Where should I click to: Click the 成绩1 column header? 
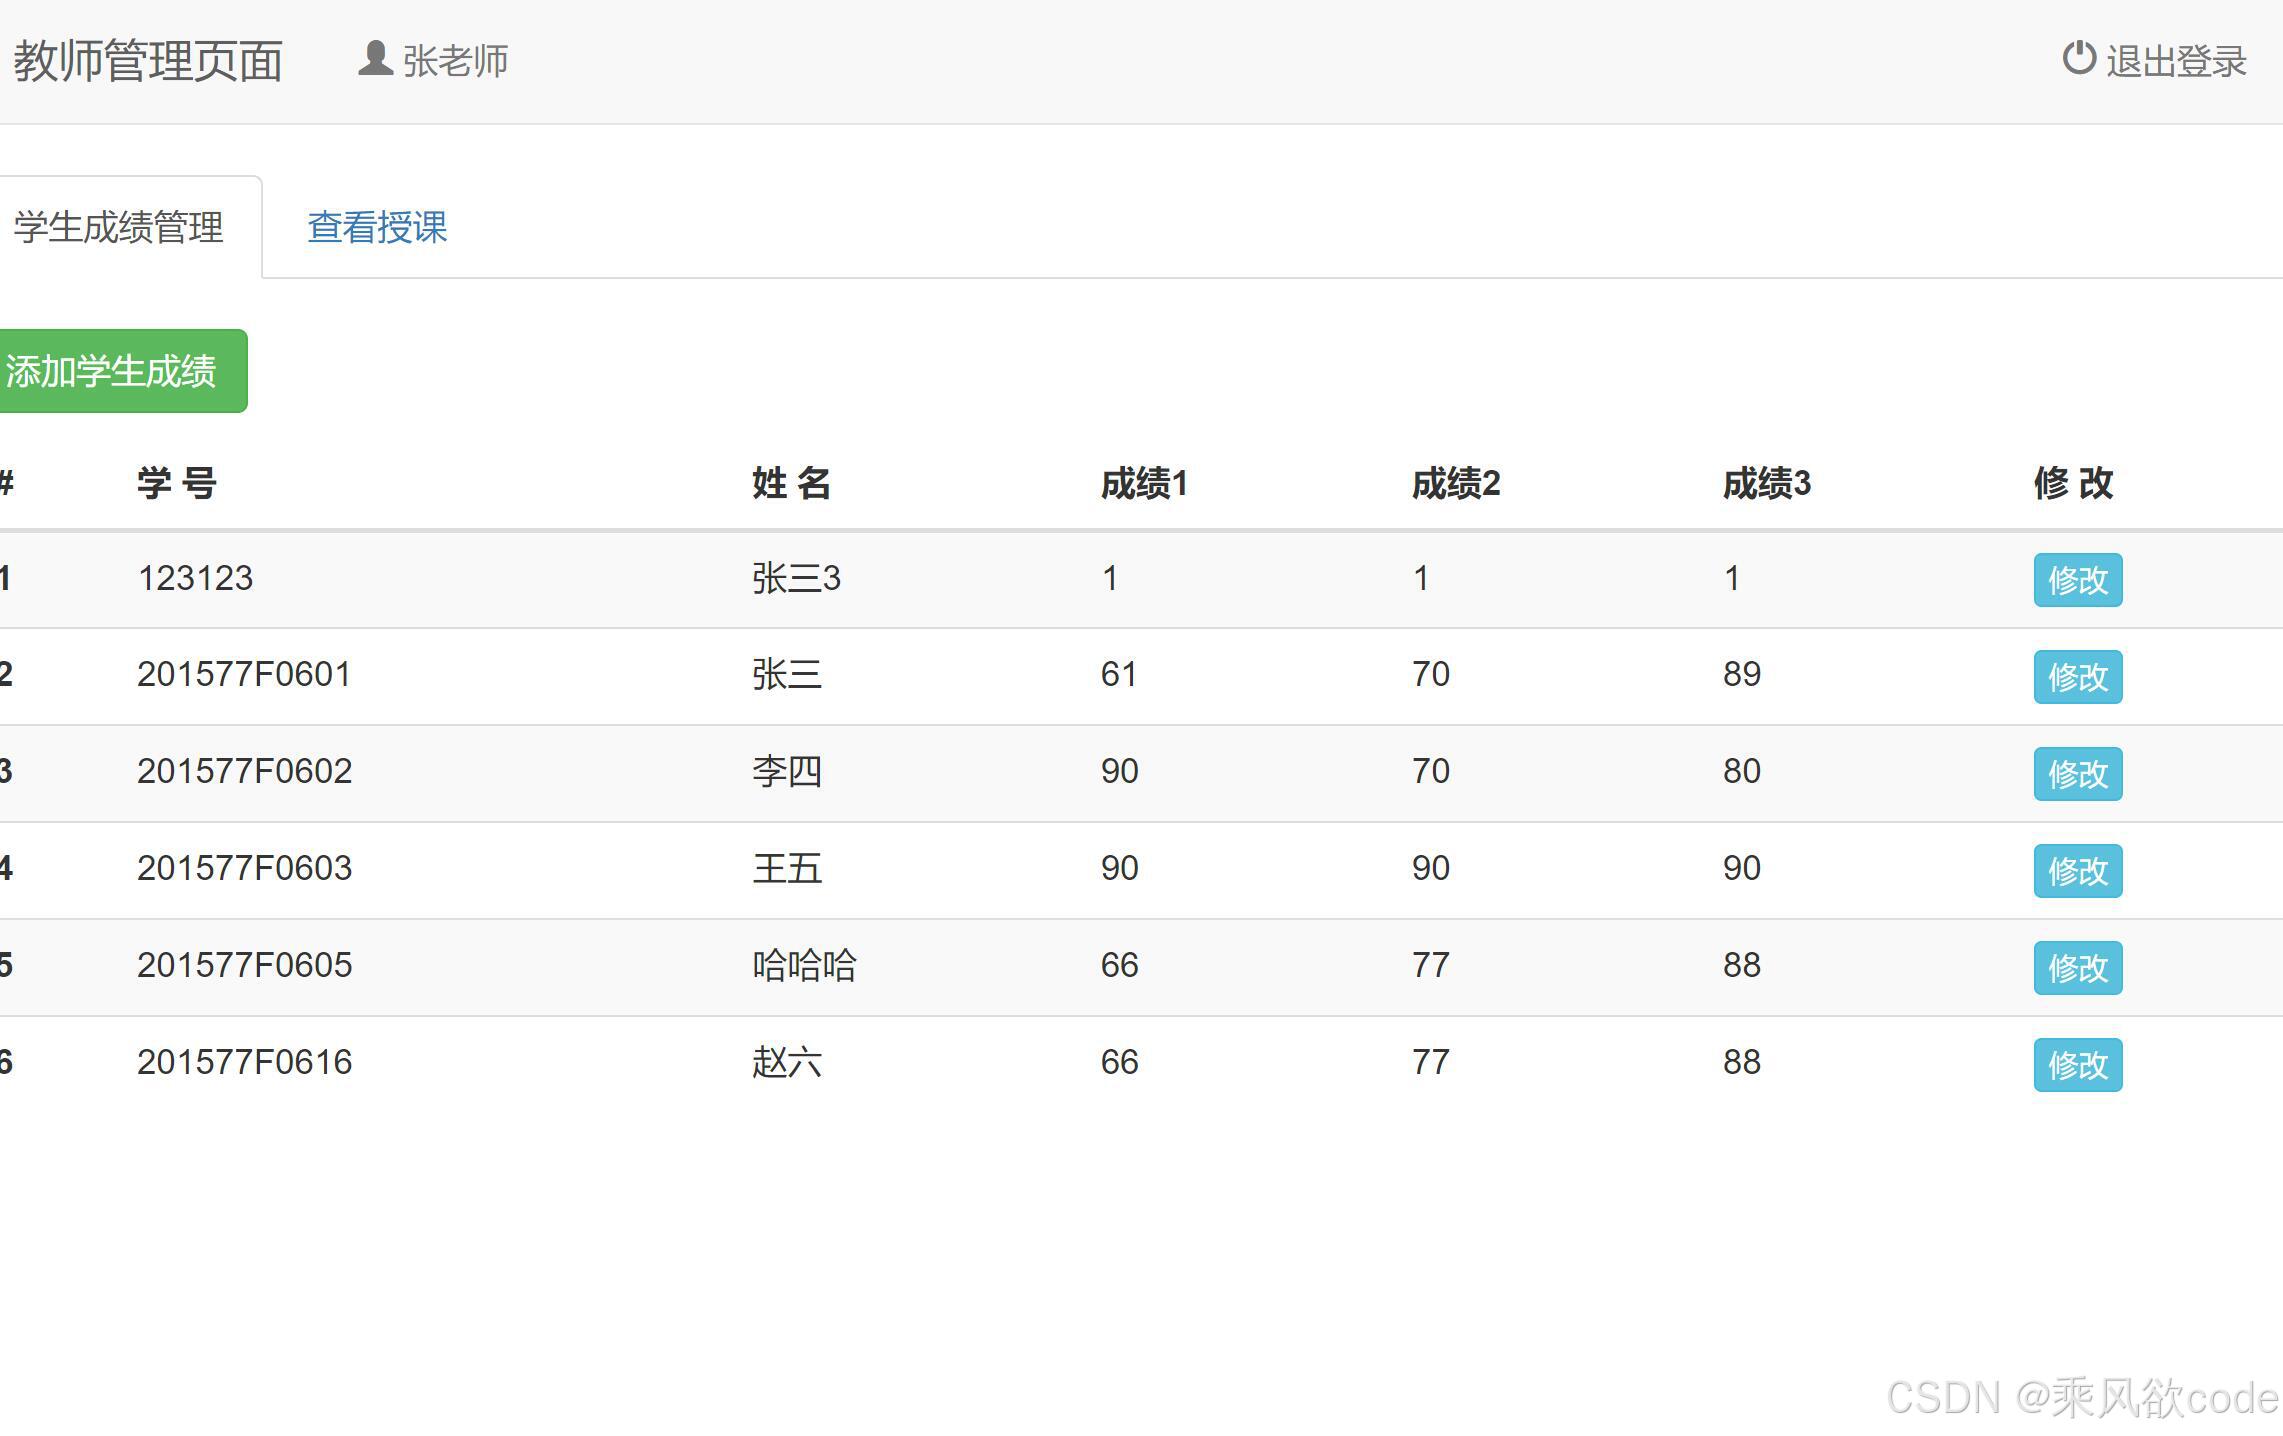(x=1144, y=483)
